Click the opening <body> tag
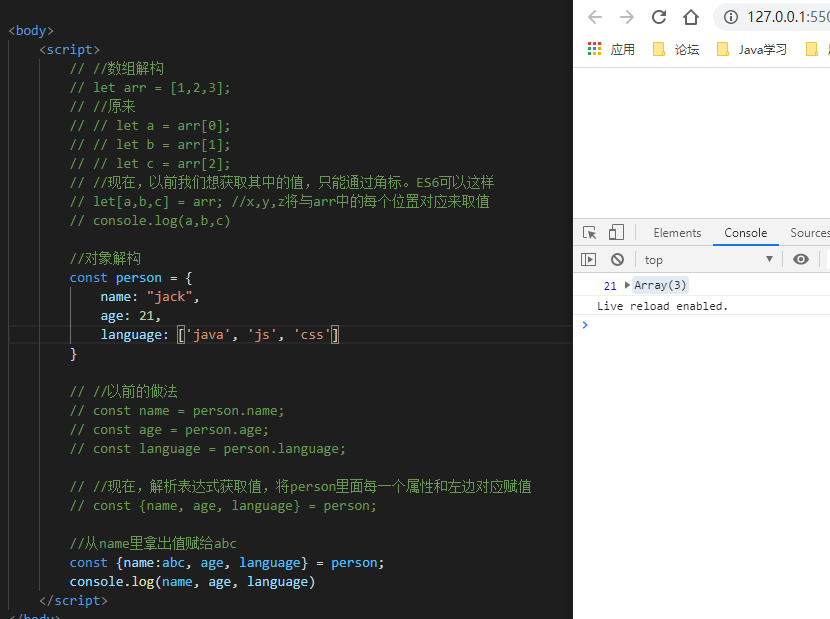830x619 pixels. (31, 30)
